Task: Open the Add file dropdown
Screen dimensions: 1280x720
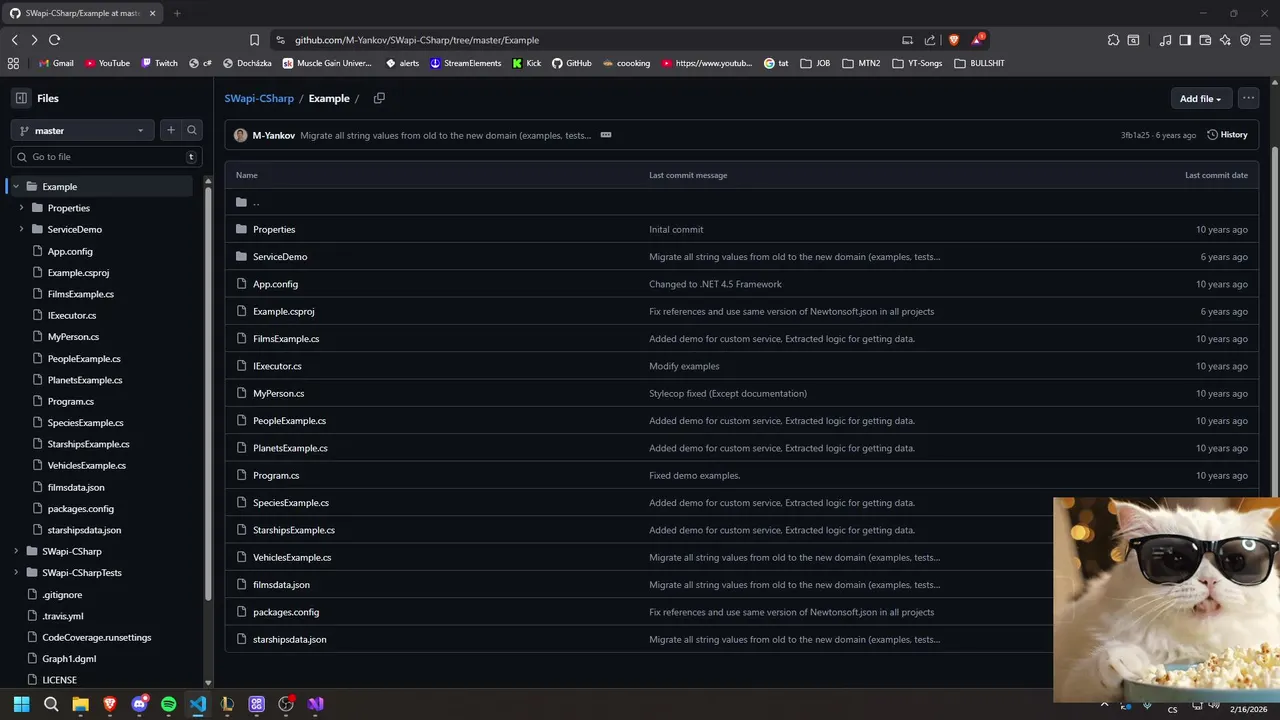Action: tap(1200, 98)
